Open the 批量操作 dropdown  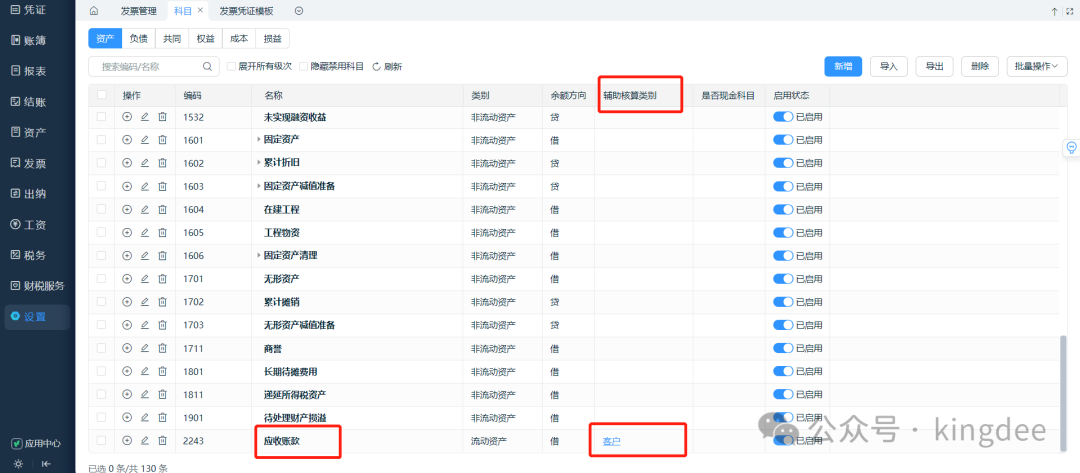pos(1037,66)
